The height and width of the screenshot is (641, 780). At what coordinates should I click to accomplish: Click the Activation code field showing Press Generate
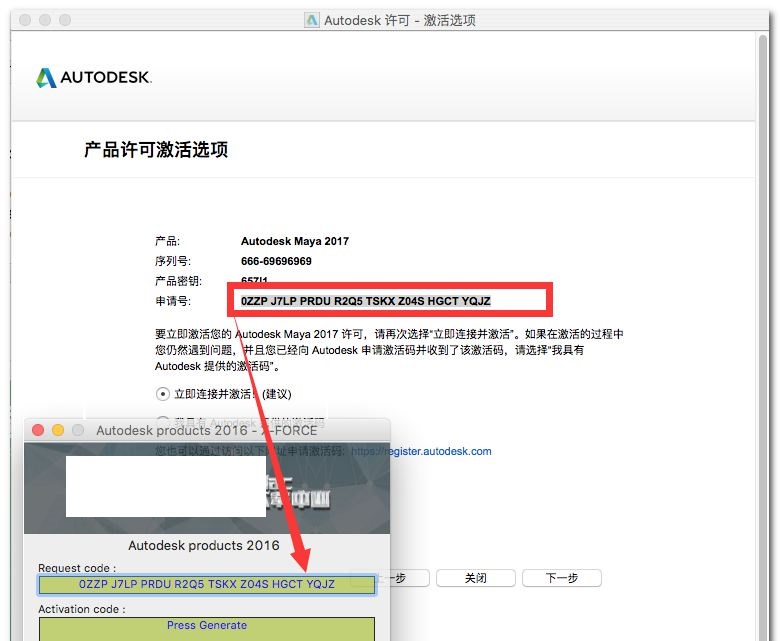206,629
